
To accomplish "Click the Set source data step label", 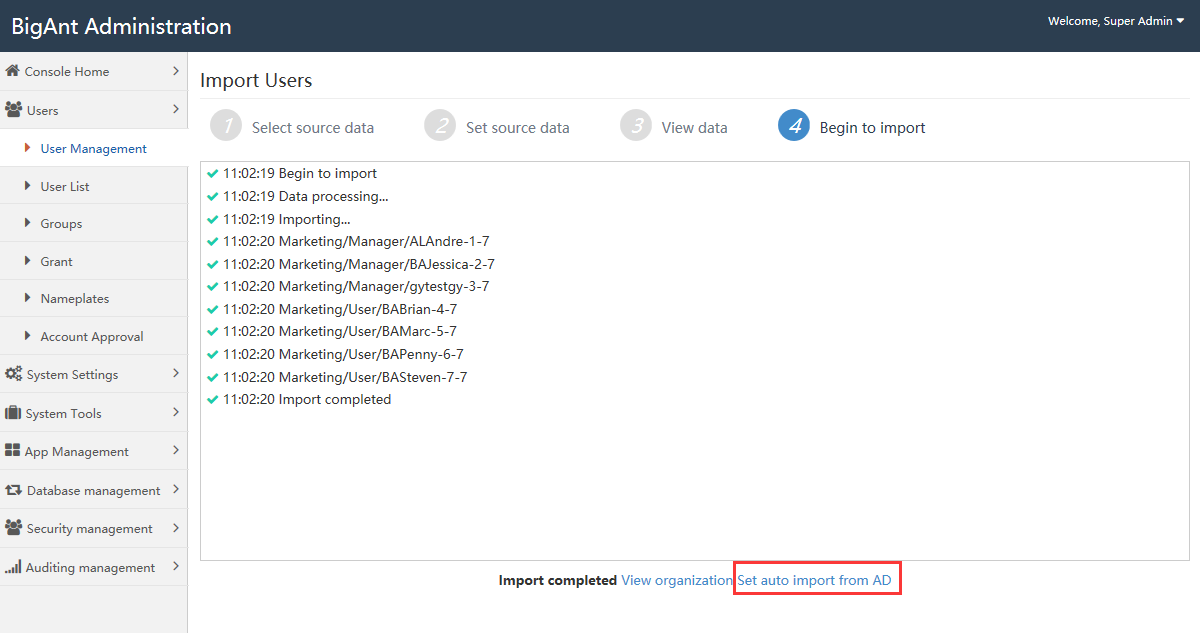I will click(518, 128).
